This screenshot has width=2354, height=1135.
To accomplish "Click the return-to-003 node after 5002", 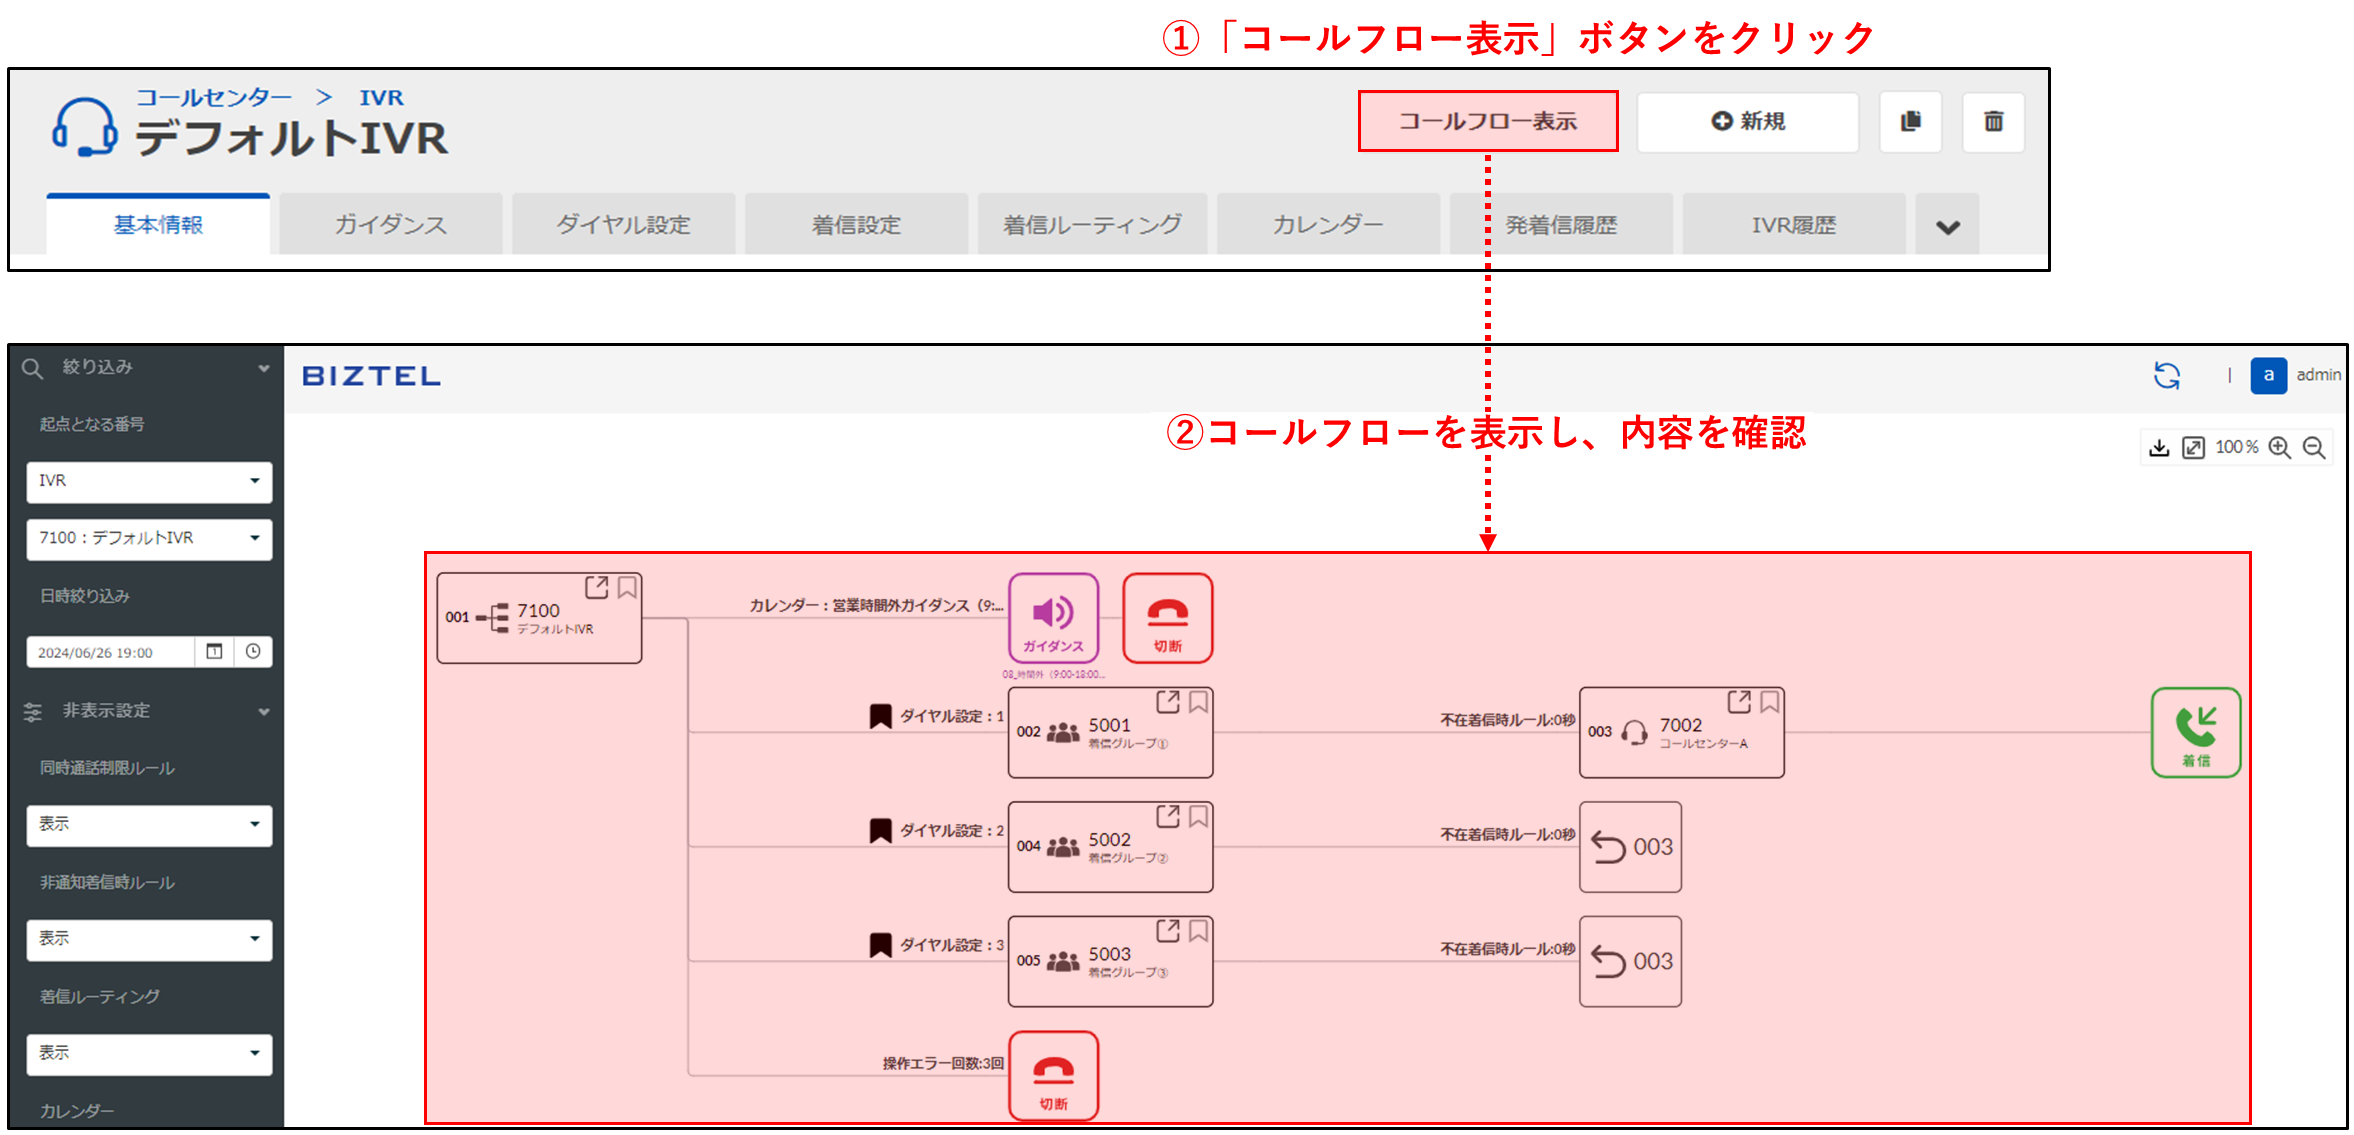I will coord(1630,847).
